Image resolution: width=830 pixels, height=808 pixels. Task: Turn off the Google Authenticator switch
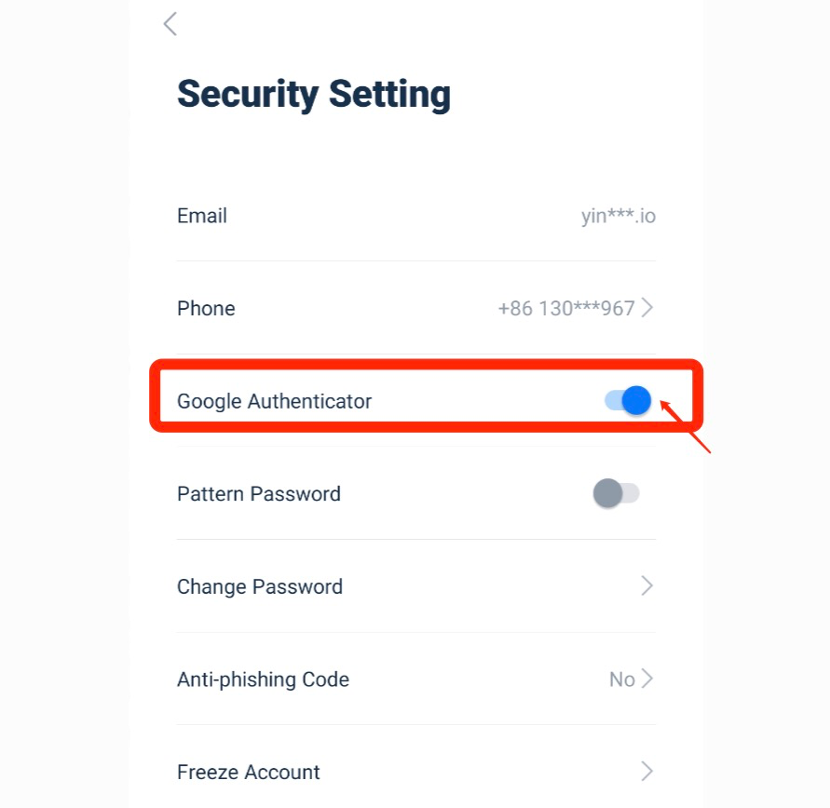(x=628, y=401)
